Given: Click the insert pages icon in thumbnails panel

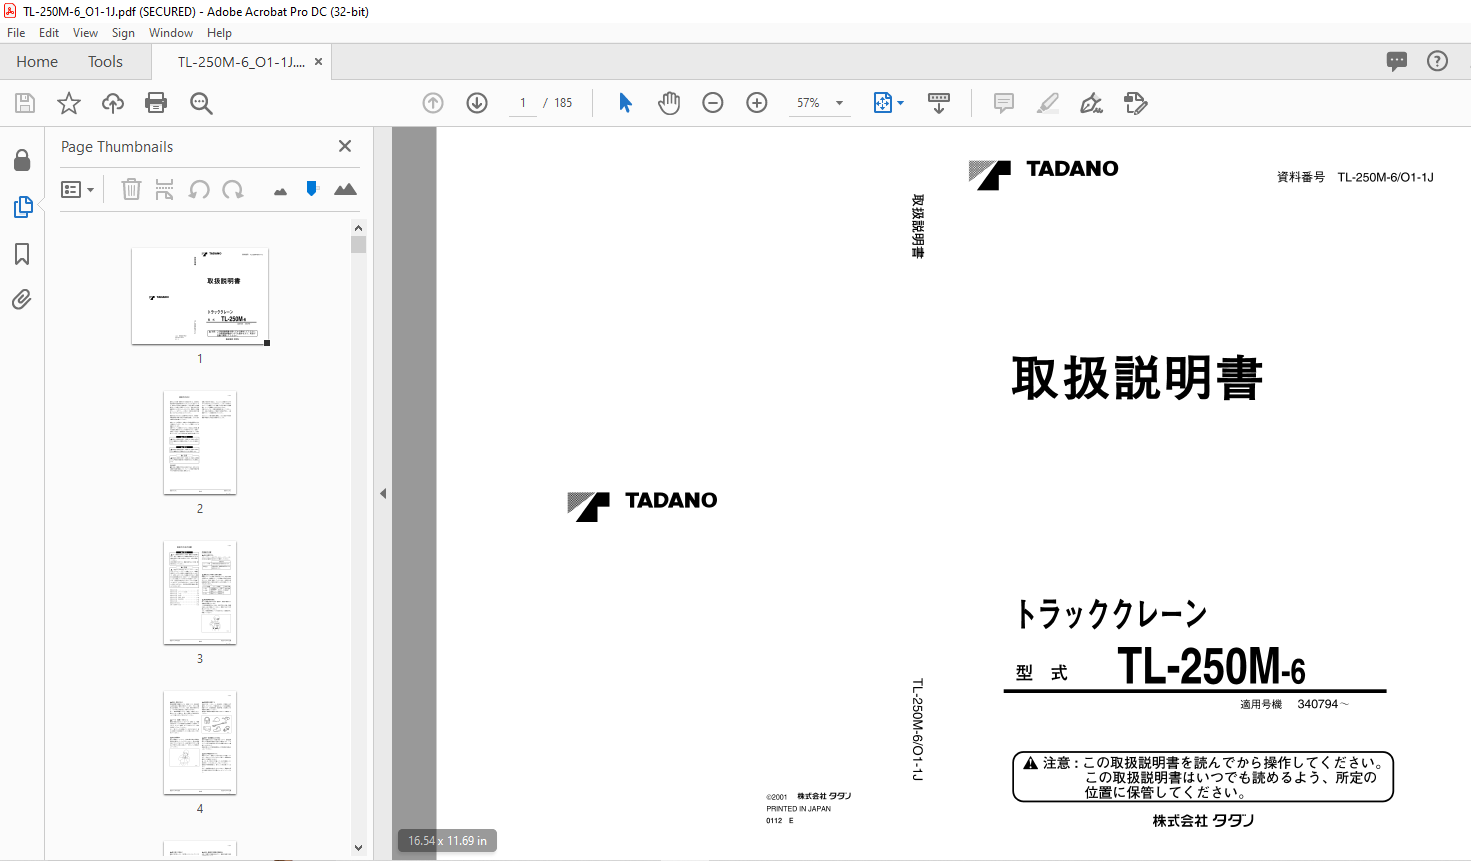Looking at the screenshot, I should pos(165,189).
